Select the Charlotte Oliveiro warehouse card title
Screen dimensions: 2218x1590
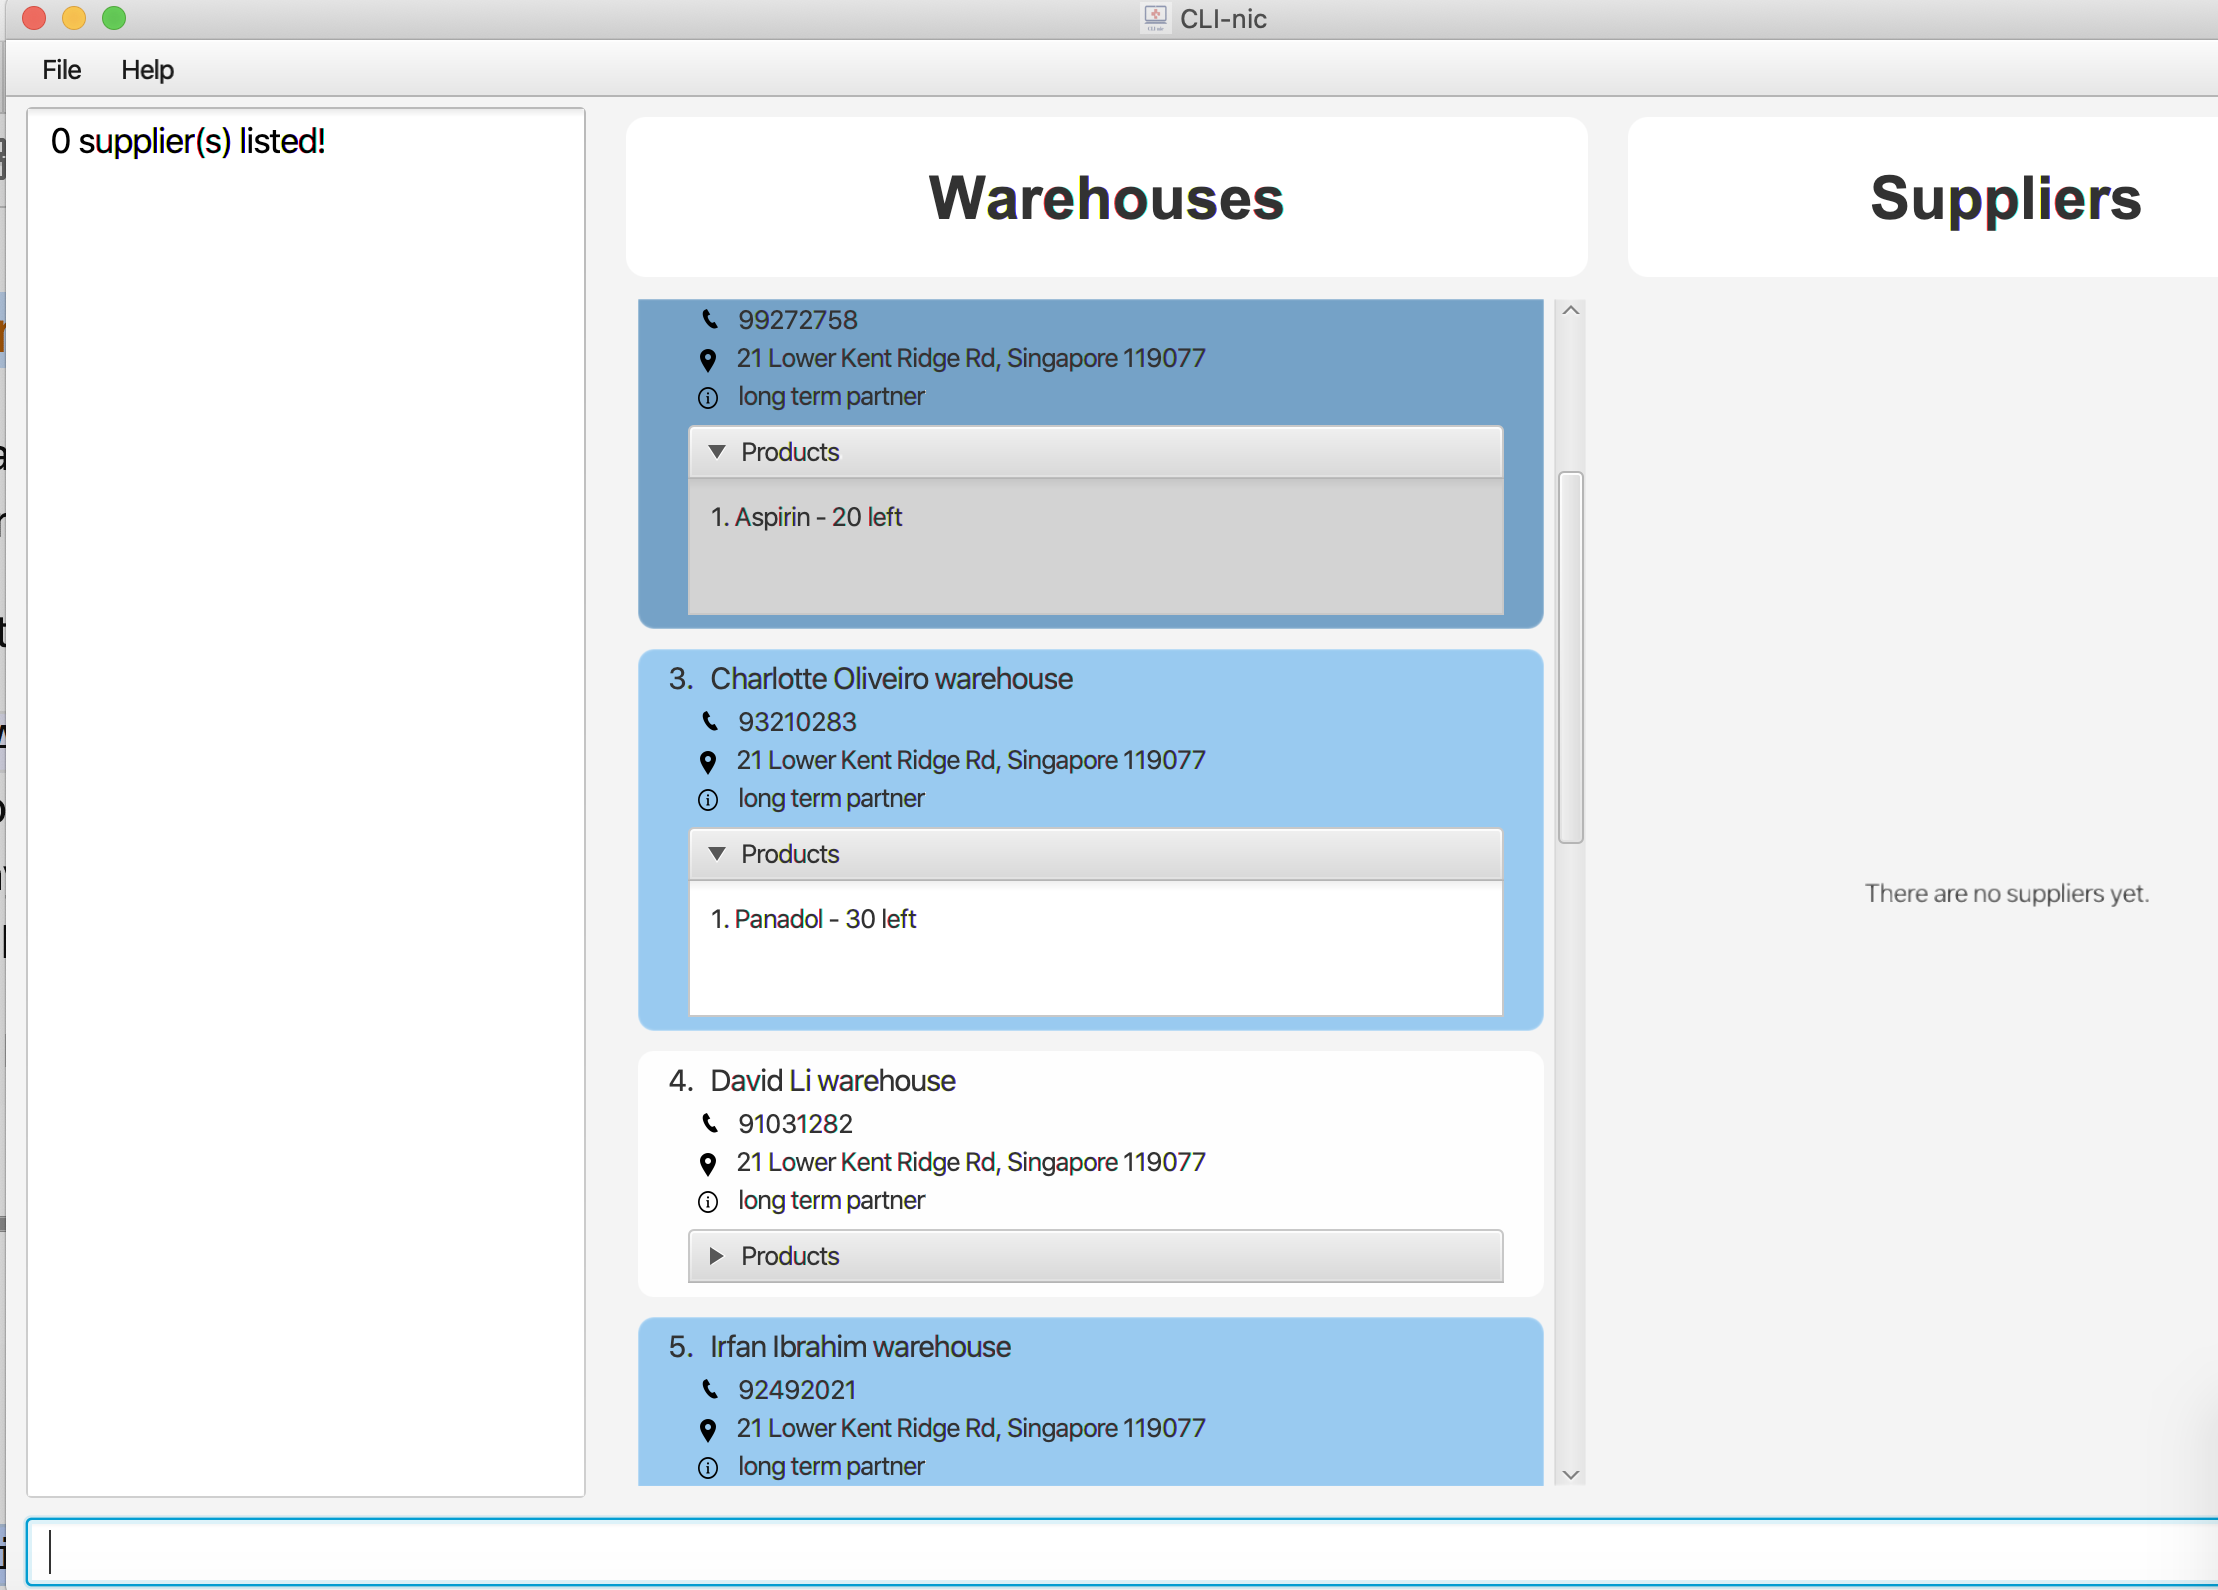coord(890,679)
